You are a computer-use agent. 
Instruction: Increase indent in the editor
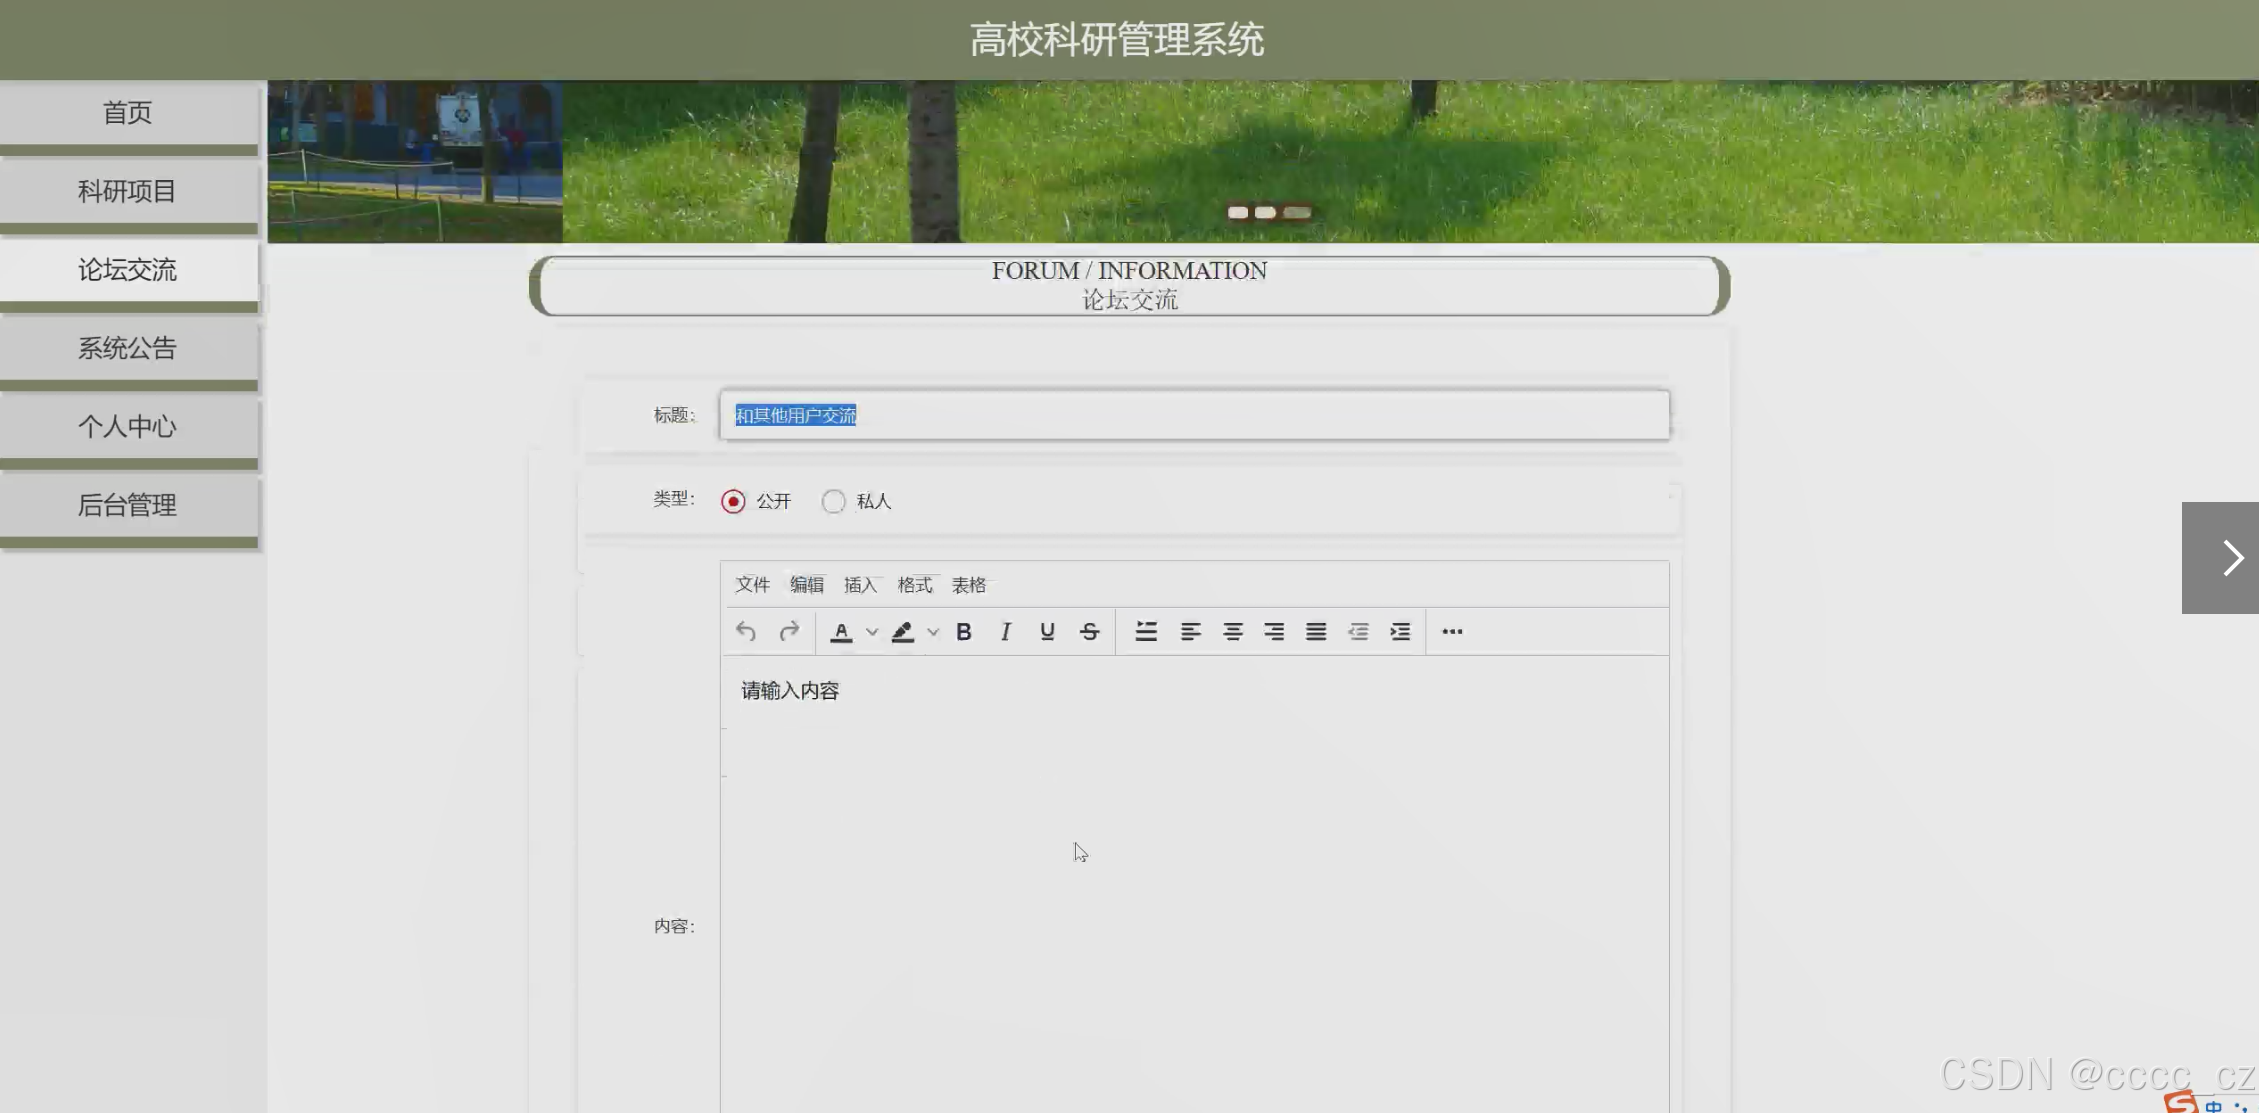coord(1400,631)
